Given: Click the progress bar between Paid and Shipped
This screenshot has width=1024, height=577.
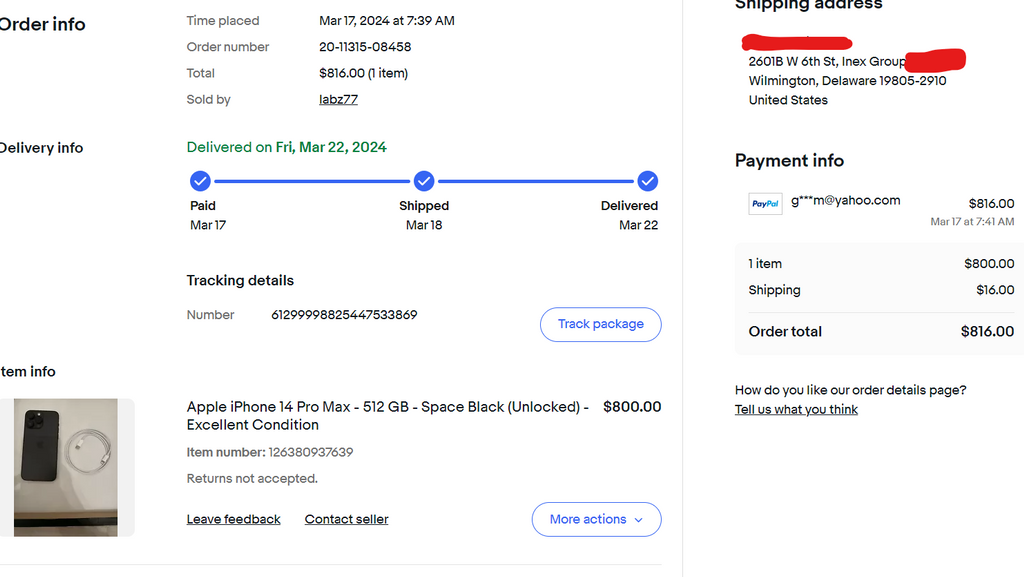Looking at the screenshot, I should coord(312,181).
